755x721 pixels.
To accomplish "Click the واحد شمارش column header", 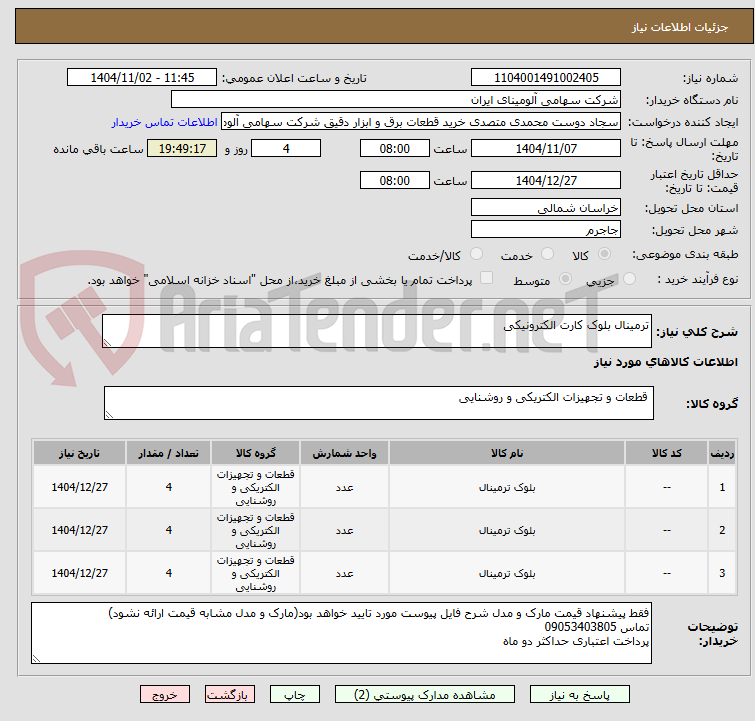I will pyautogui.click(x=344, y=453).
